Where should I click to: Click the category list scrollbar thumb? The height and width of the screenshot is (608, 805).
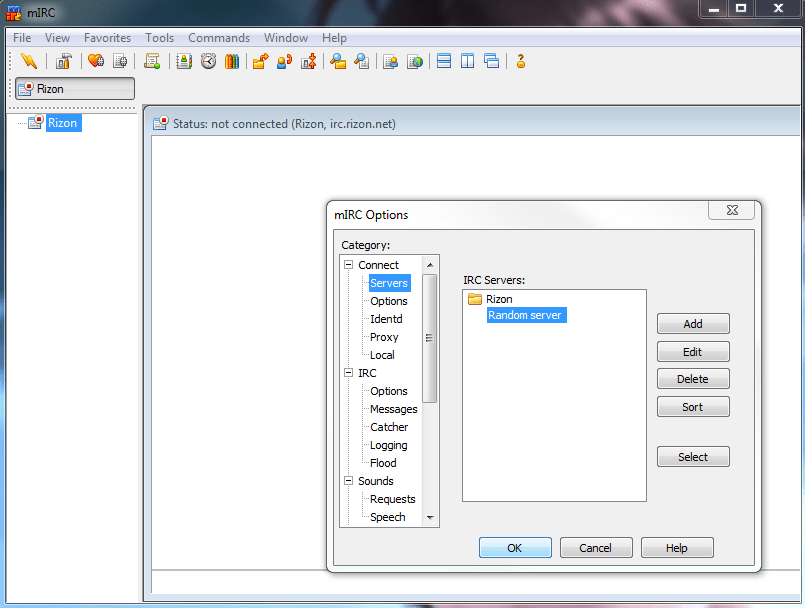point(430,338)
